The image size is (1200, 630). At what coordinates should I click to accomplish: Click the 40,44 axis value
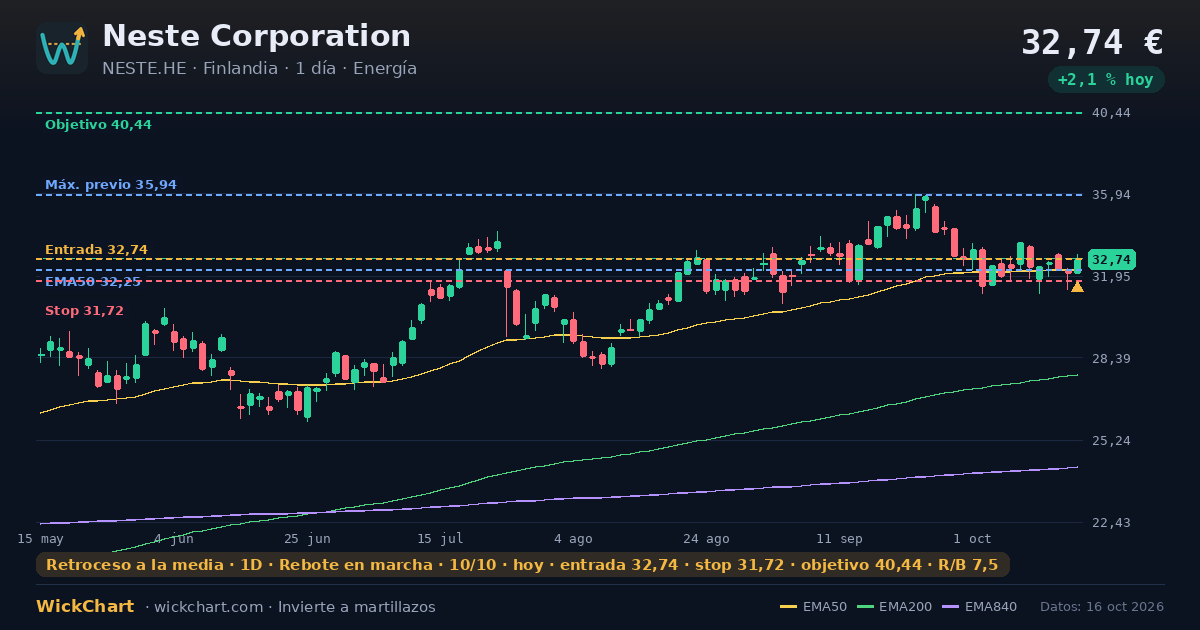(x=1111, y=113)
